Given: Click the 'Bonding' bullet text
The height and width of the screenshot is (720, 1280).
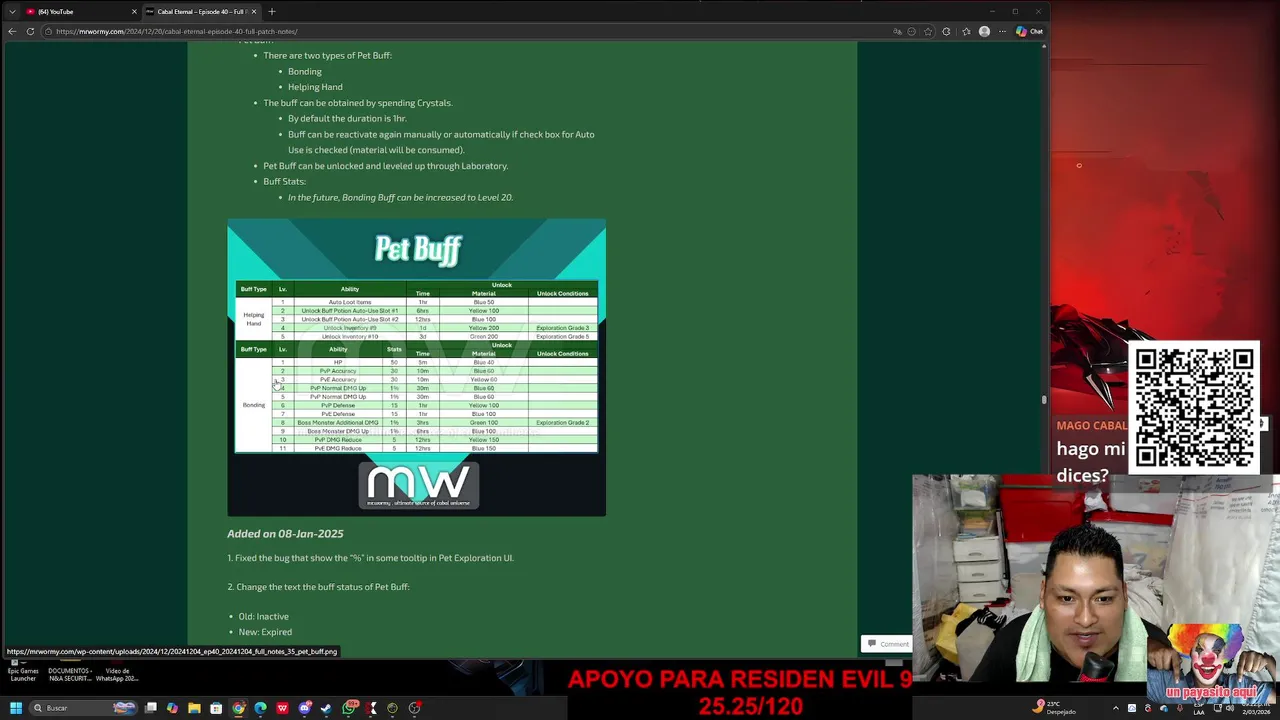Looking at the screenshot, I should (x=305, y=71).
